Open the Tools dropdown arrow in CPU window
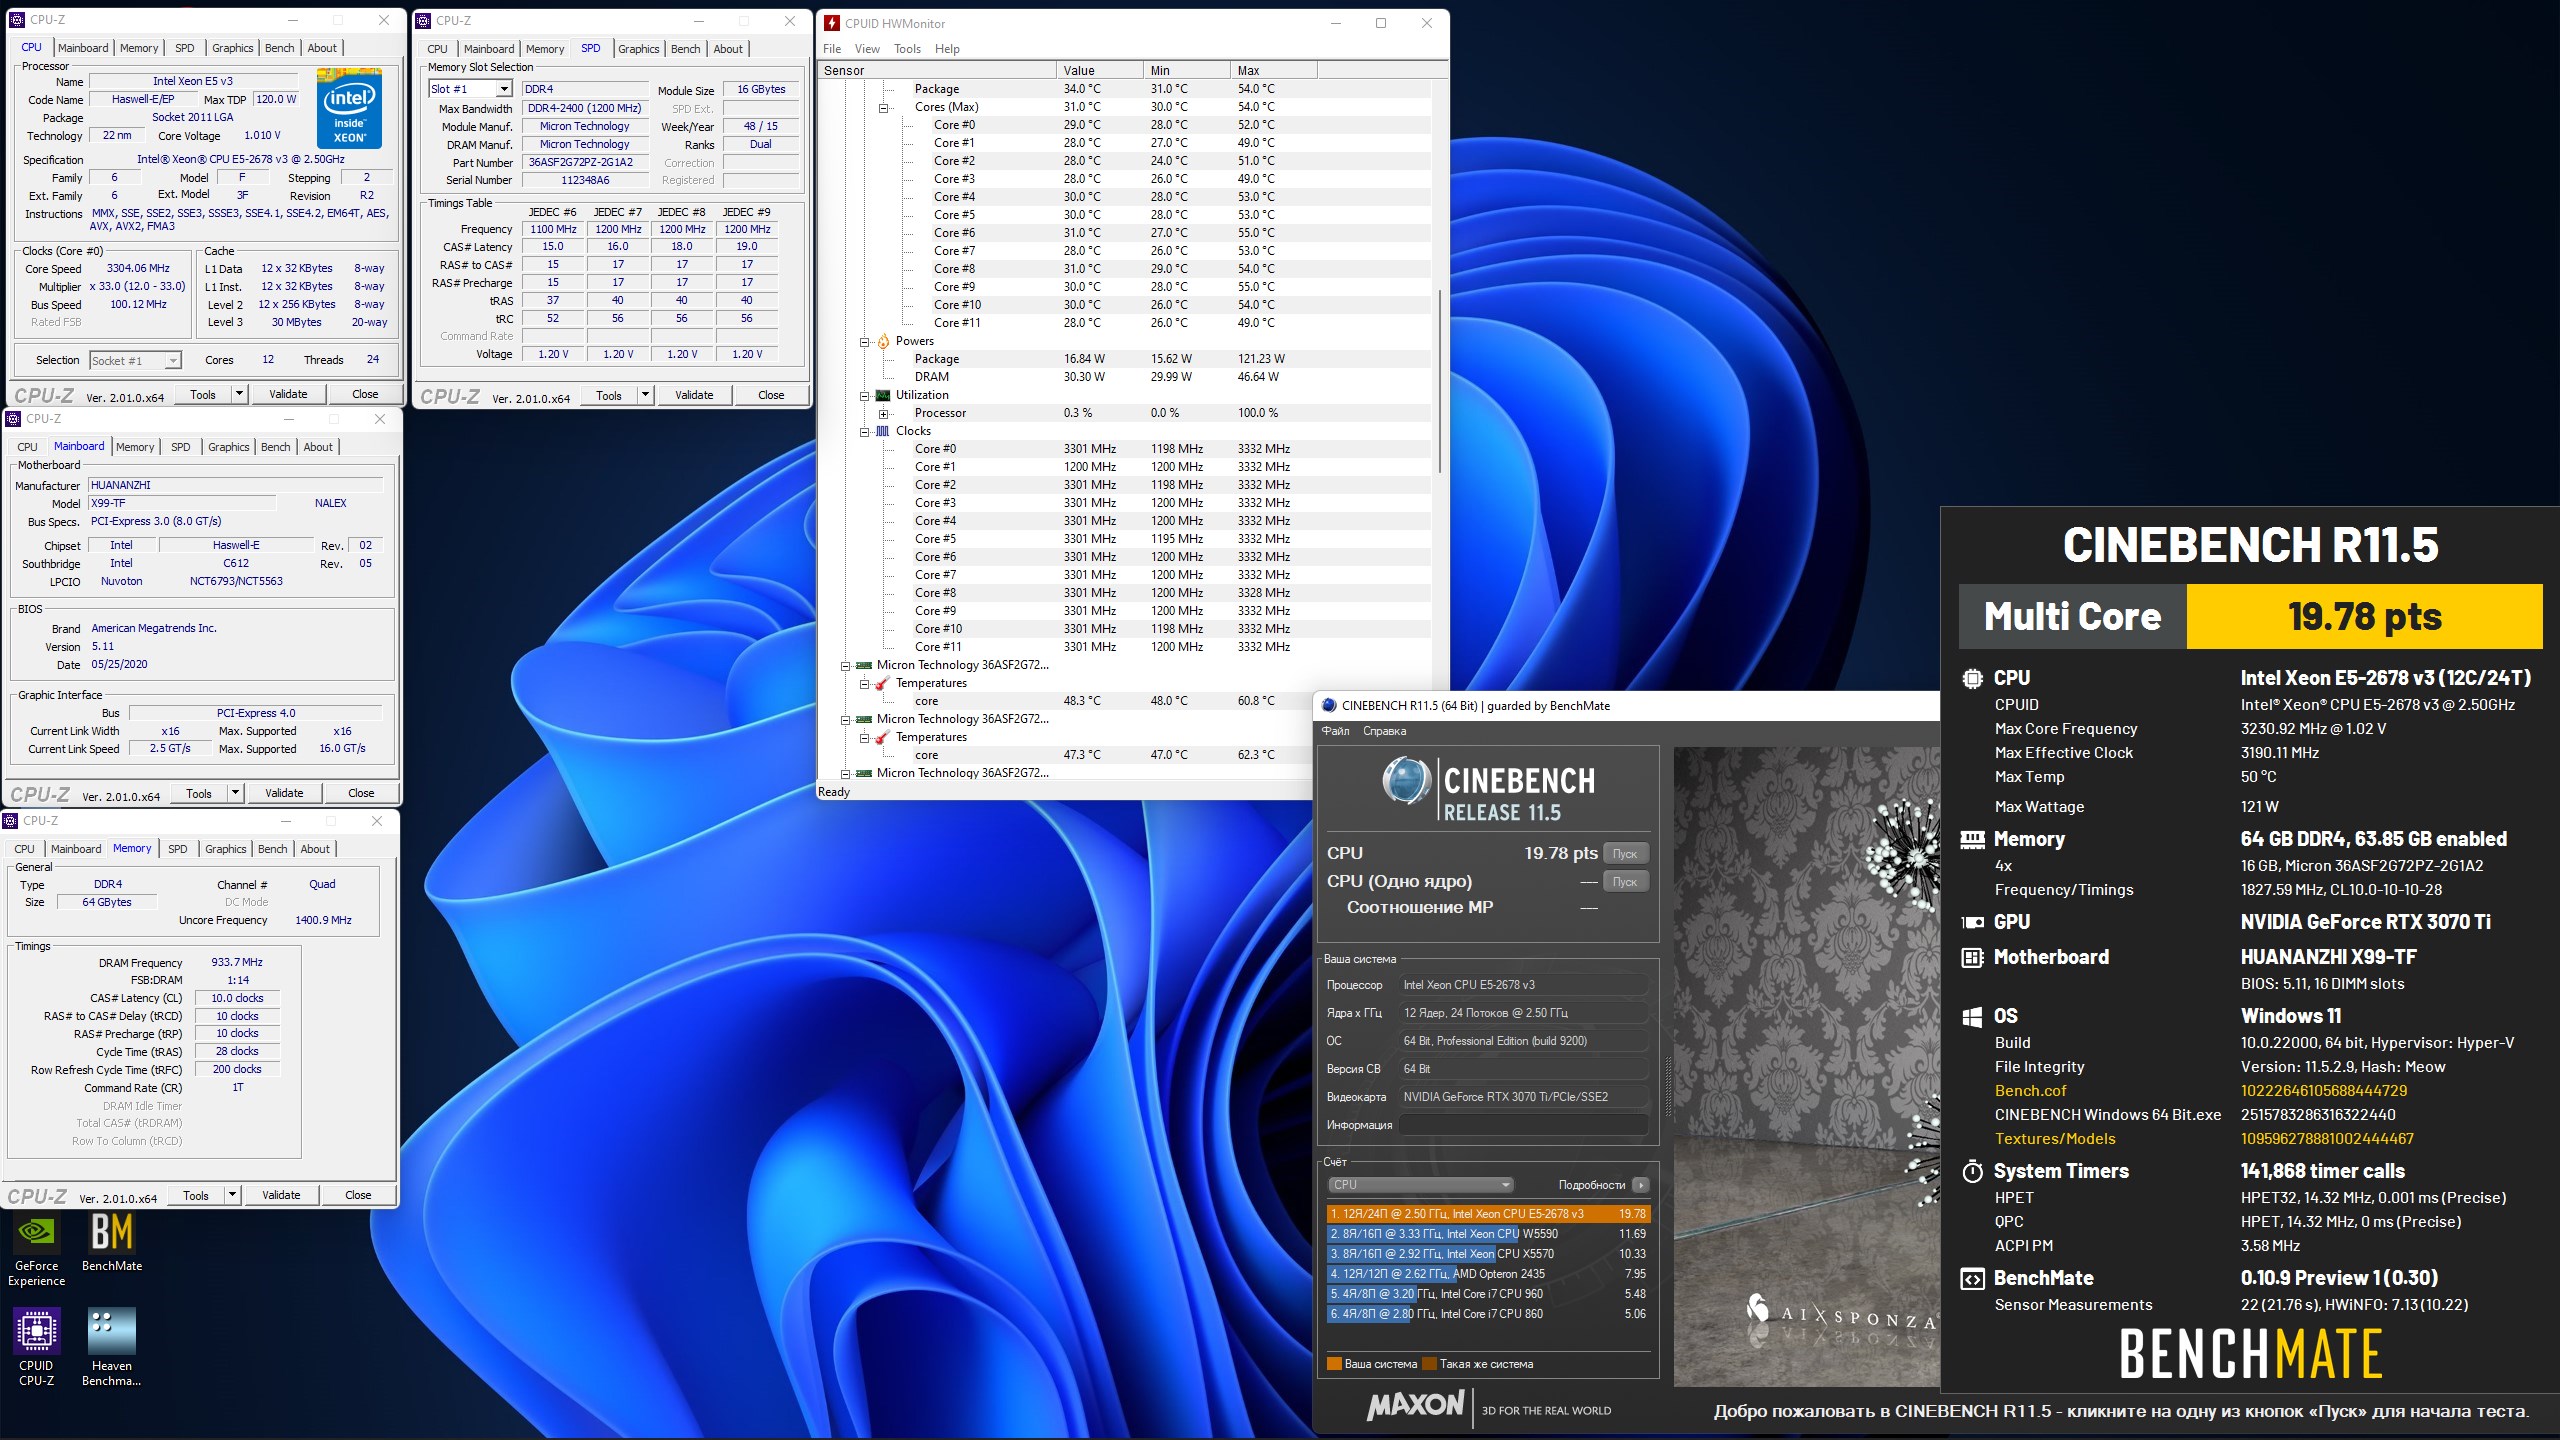2560x1440 pixels. coord(239,394)
